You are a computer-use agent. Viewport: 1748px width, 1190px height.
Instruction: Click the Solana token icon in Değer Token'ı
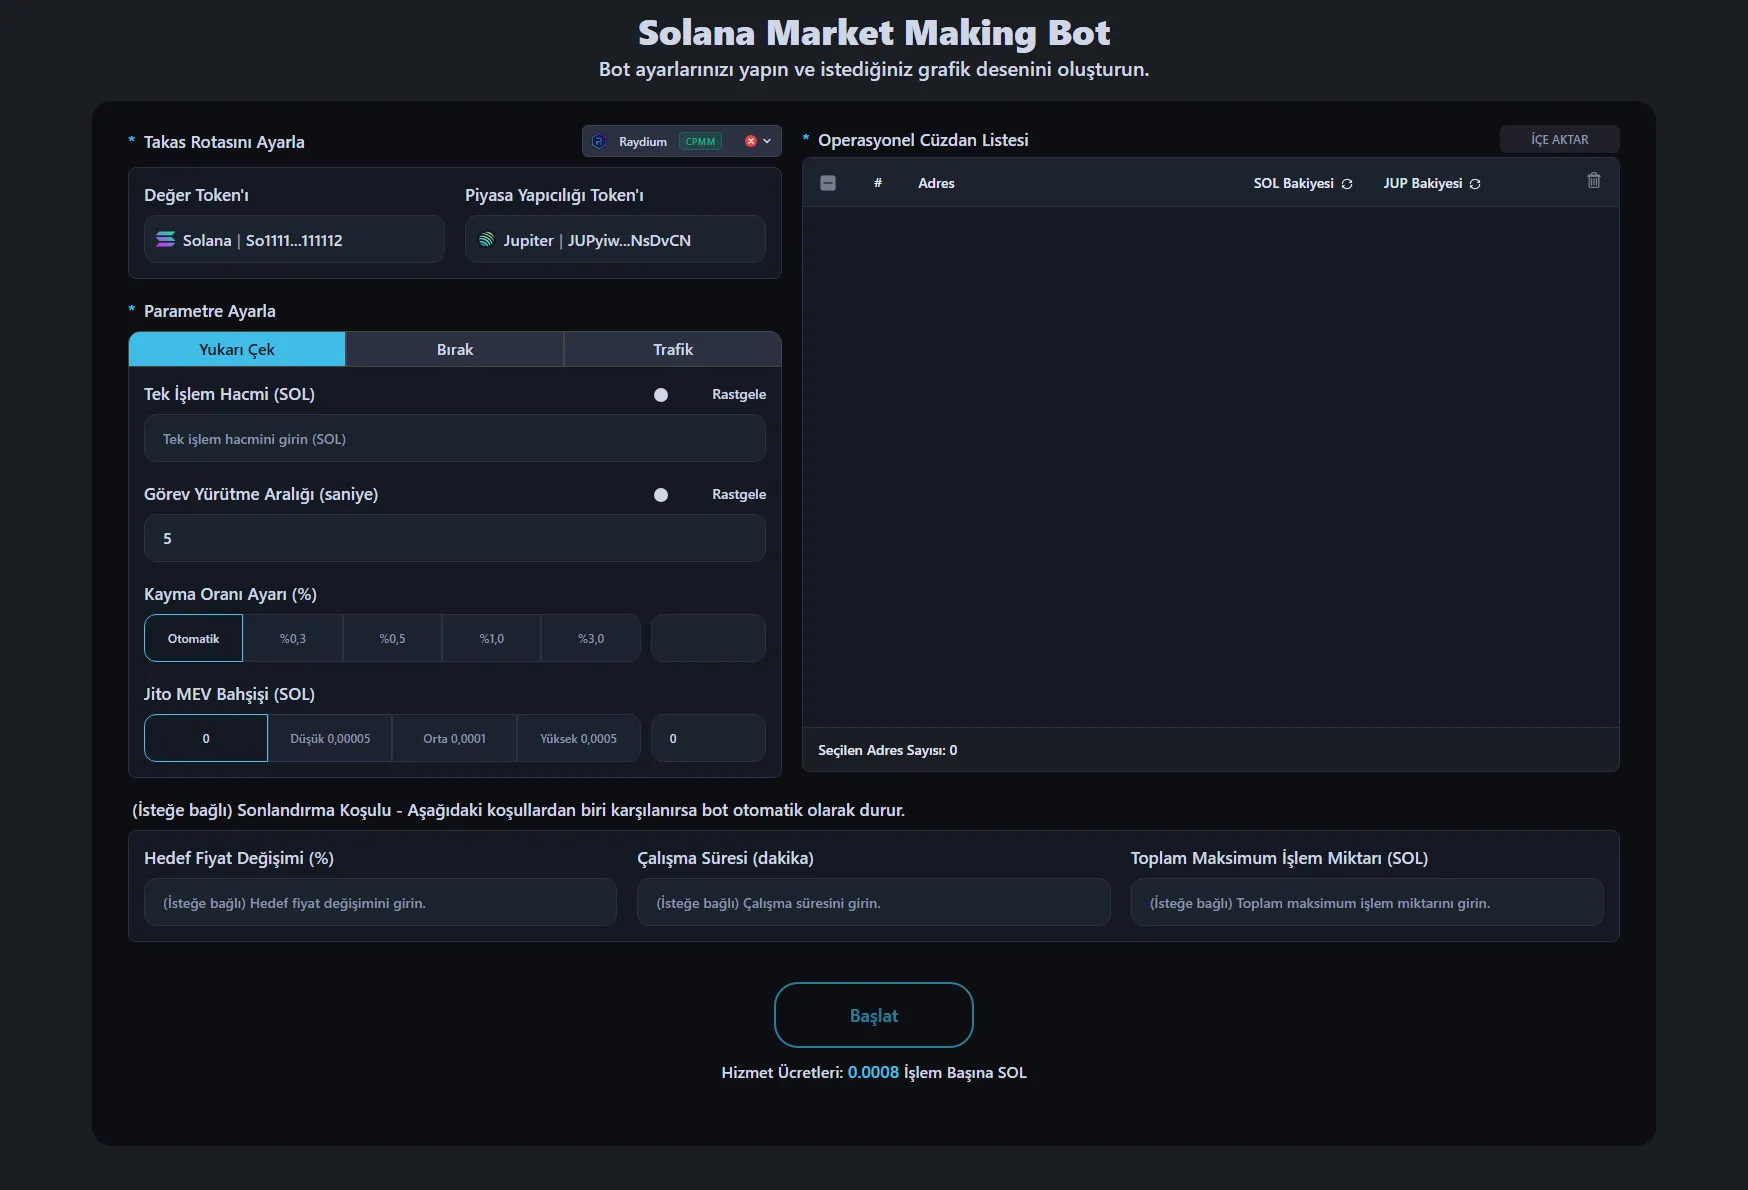click(x=165, y=239)
